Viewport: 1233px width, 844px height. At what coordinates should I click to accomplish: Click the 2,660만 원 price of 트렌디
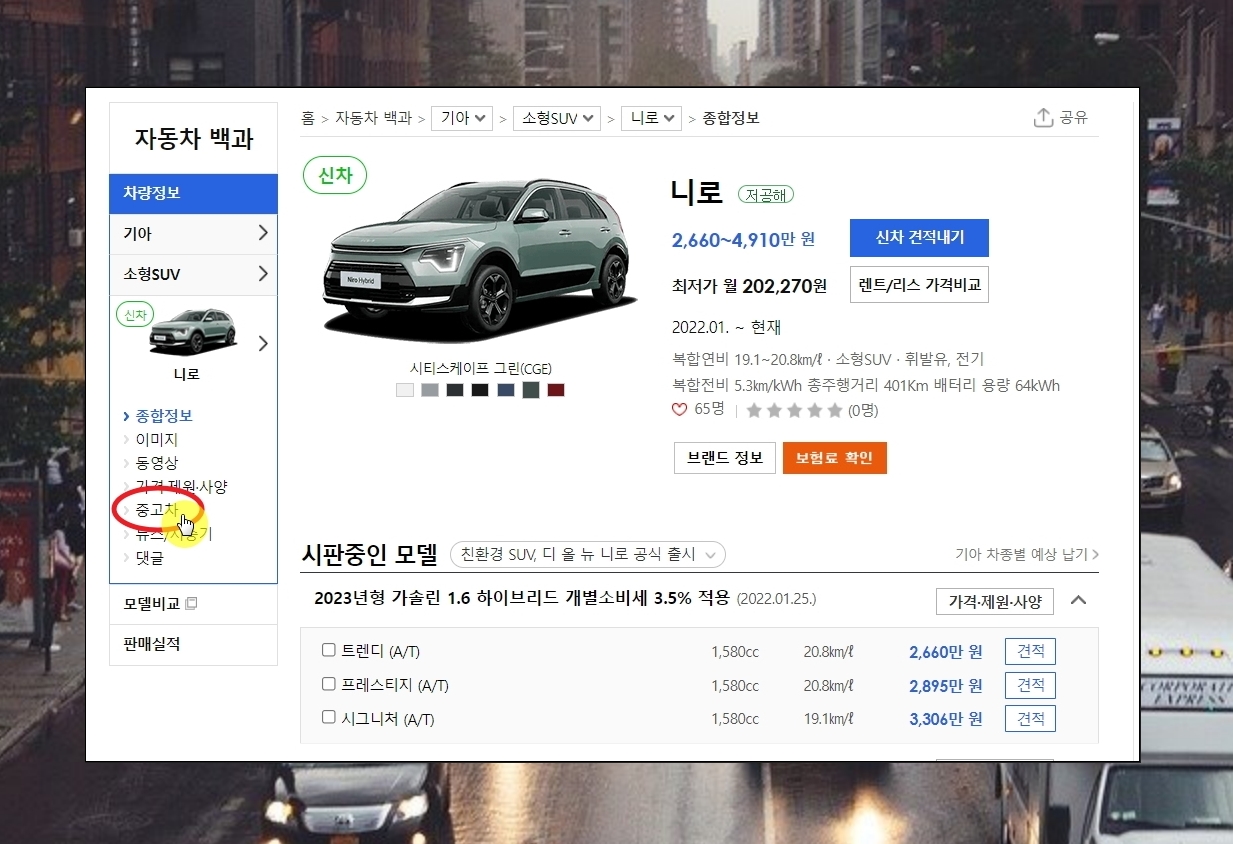(x=946, y=652)
